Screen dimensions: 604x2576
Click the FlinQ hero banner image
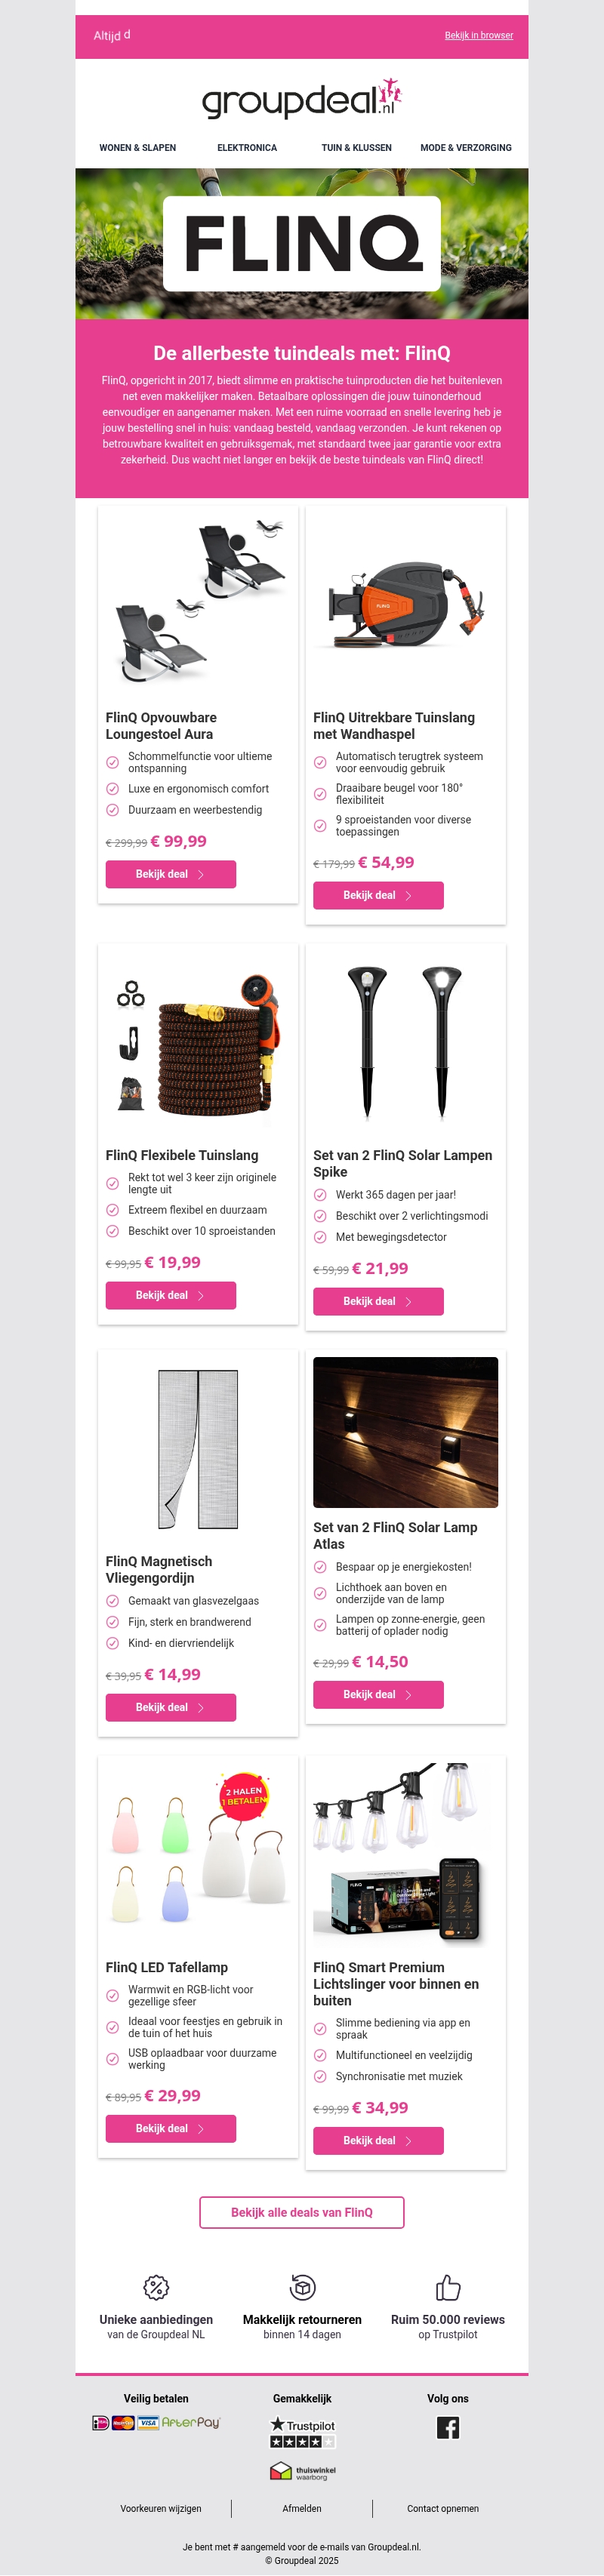click(302, 243)
